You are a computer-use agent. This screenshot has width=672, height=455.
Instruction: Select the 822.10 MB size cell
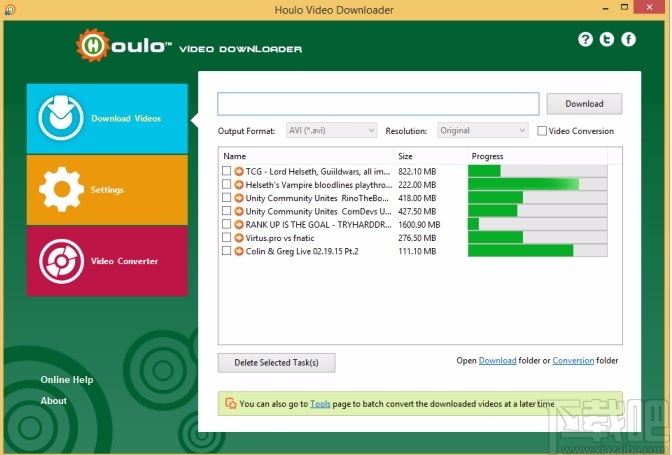417,171
